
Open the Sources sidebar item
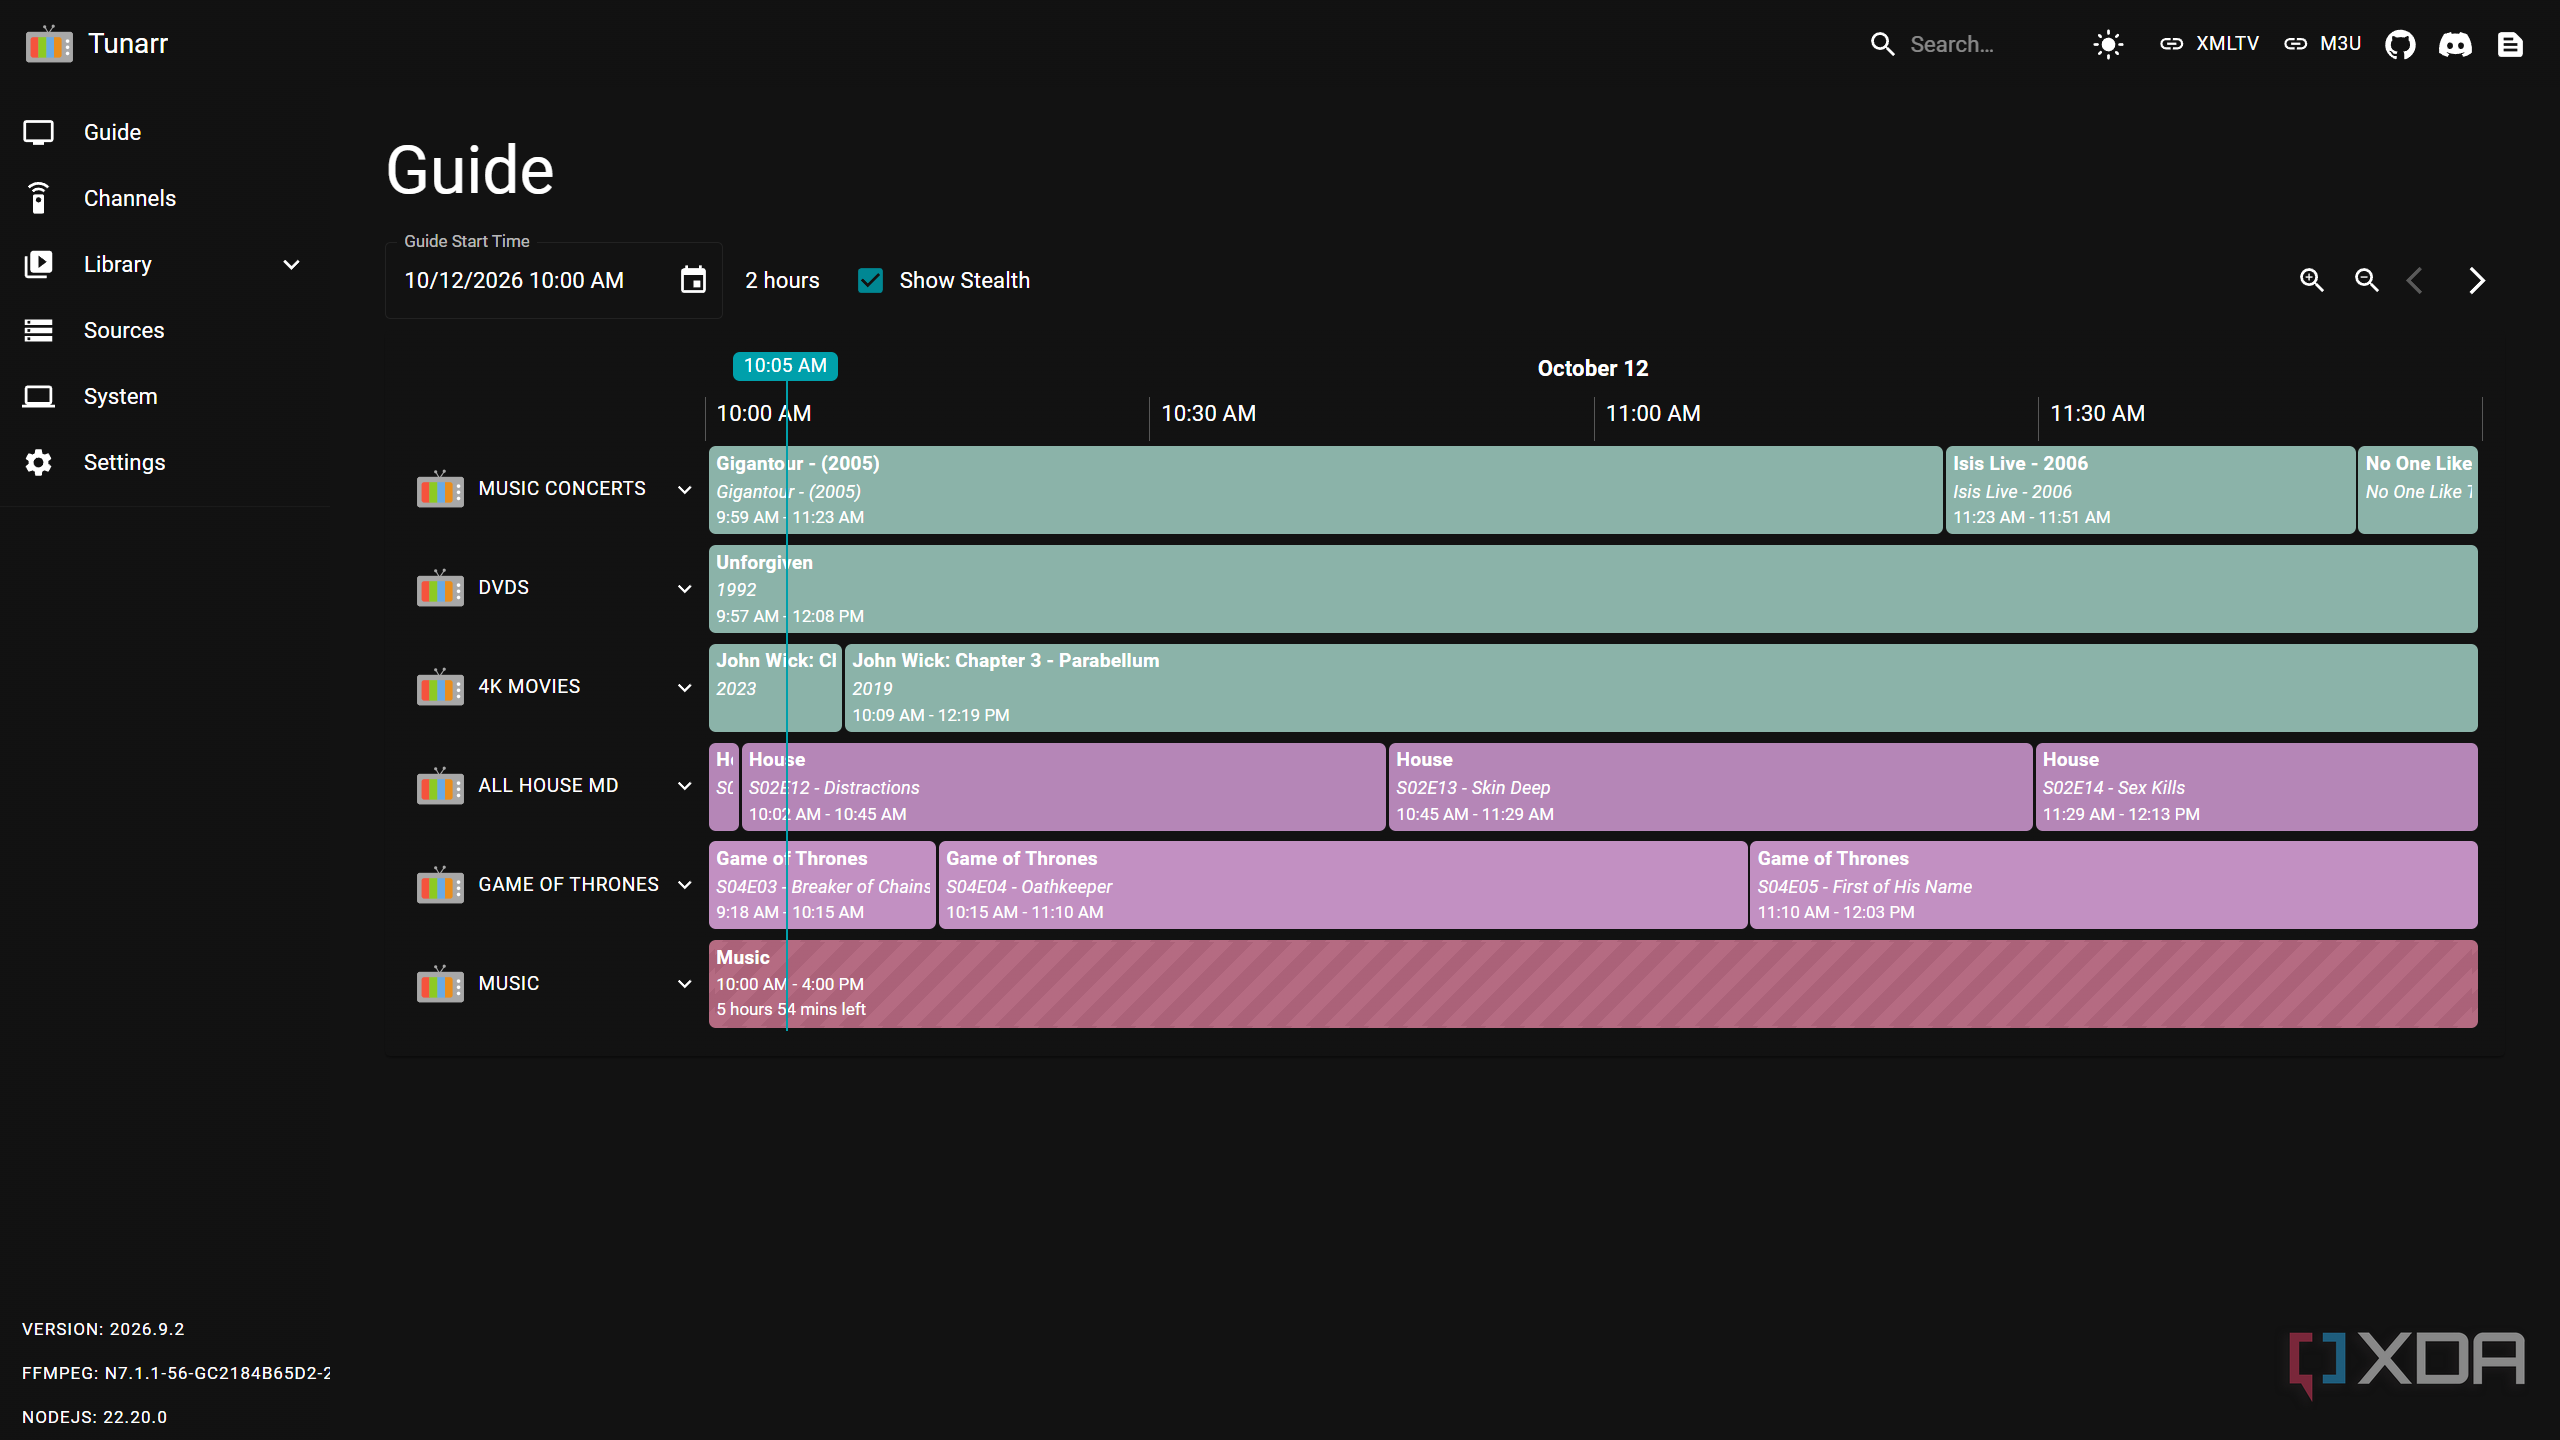point(164,330)
